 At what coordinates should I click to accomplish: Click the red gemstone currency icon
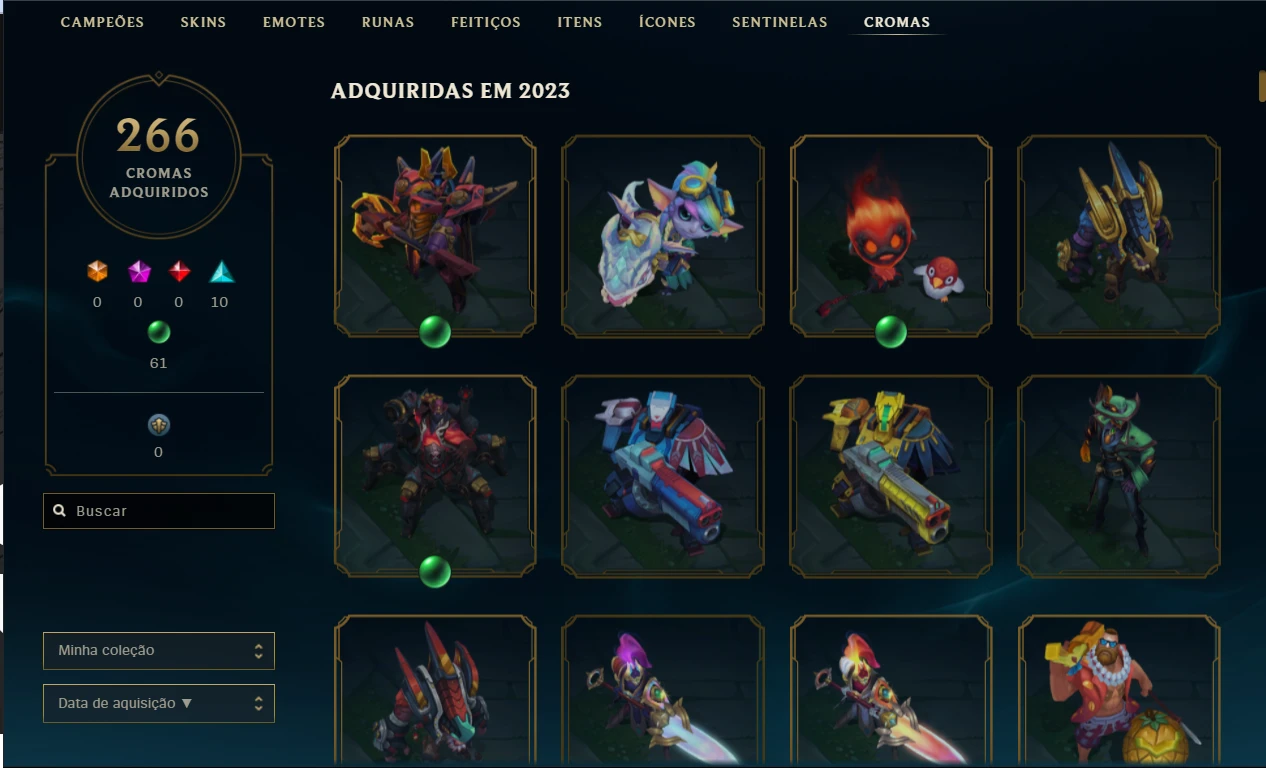pos(179,271)
